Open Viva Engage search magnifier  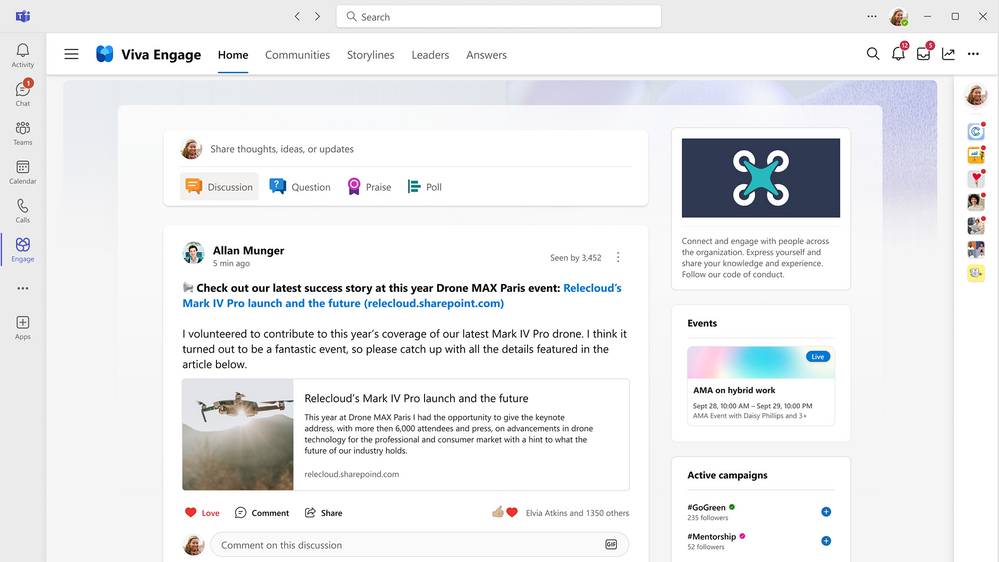[873, 54]
